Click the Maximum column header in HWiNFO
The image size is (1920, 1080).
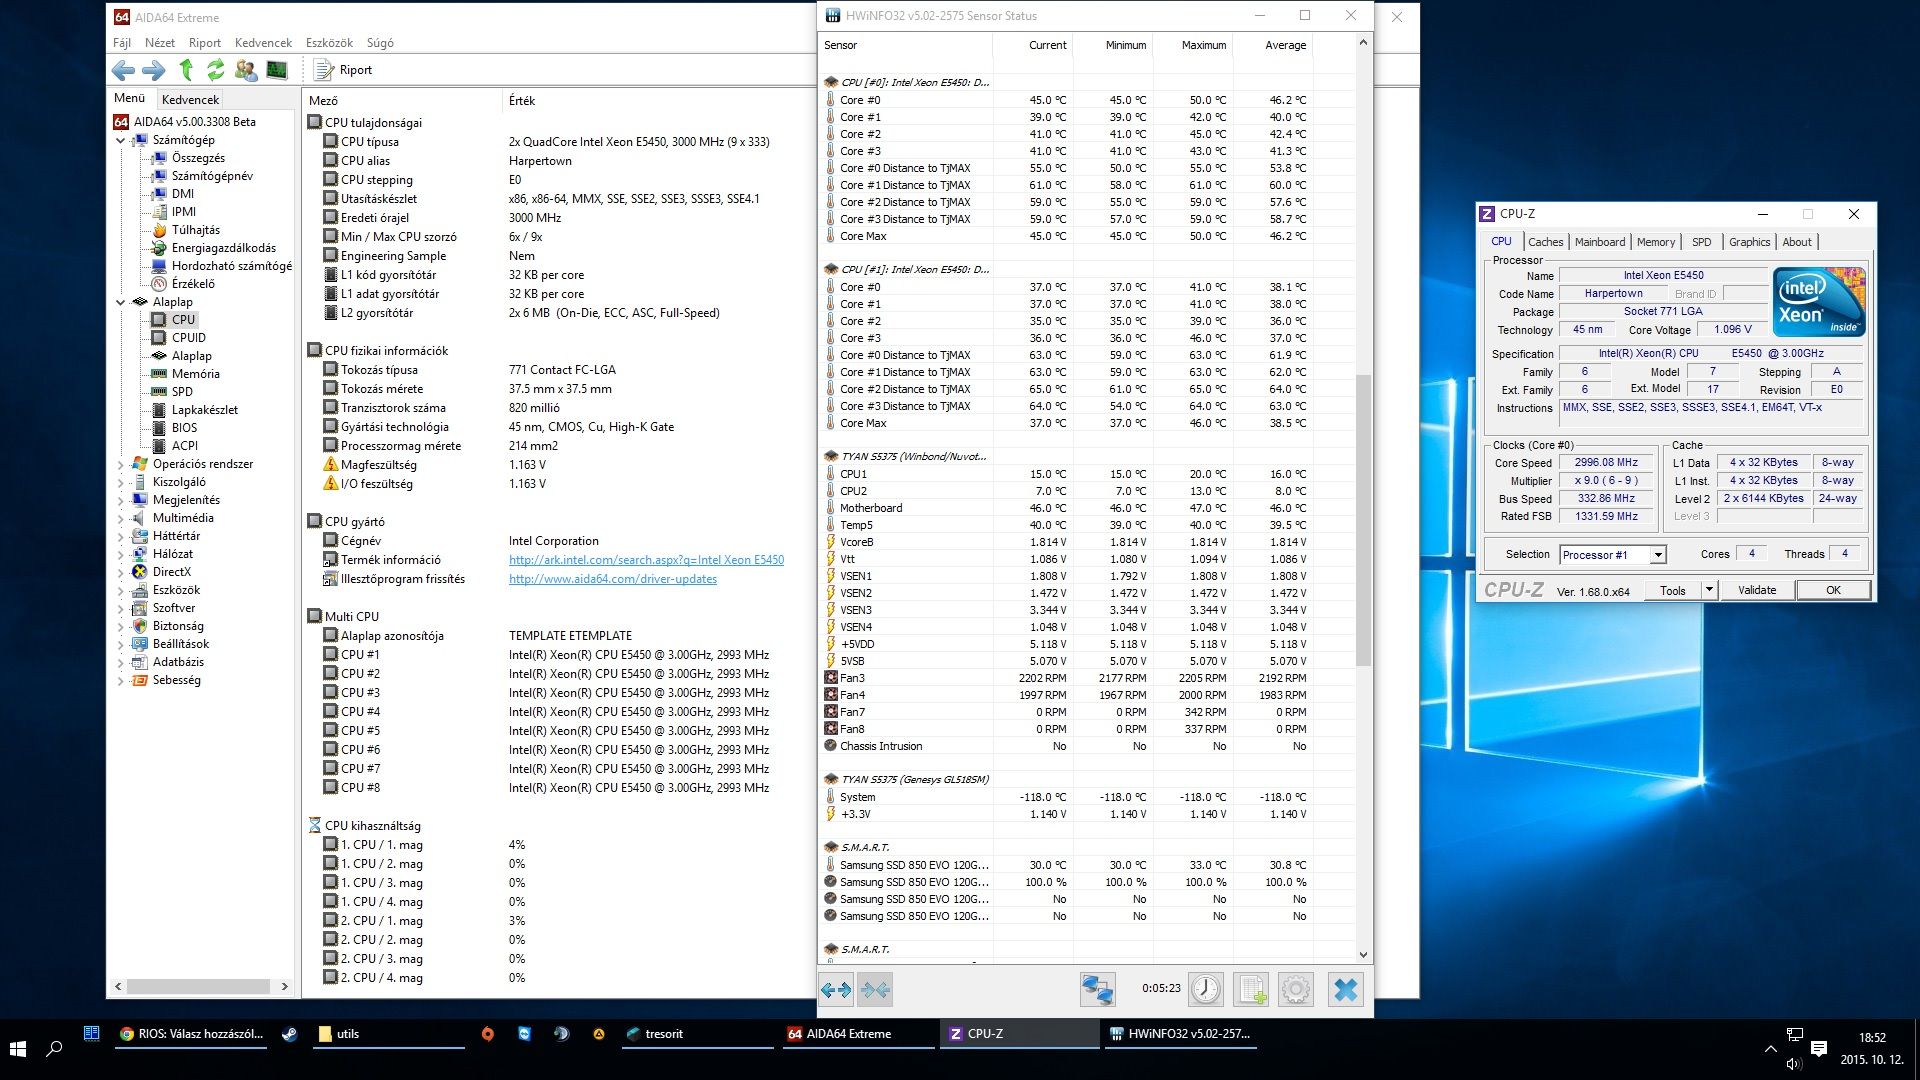(x=1203, y=45)
